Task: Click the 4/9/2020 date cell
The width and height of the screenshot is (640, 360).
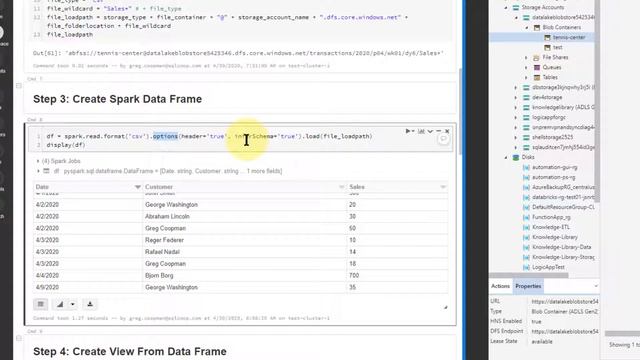Action: tap(47, 287)
